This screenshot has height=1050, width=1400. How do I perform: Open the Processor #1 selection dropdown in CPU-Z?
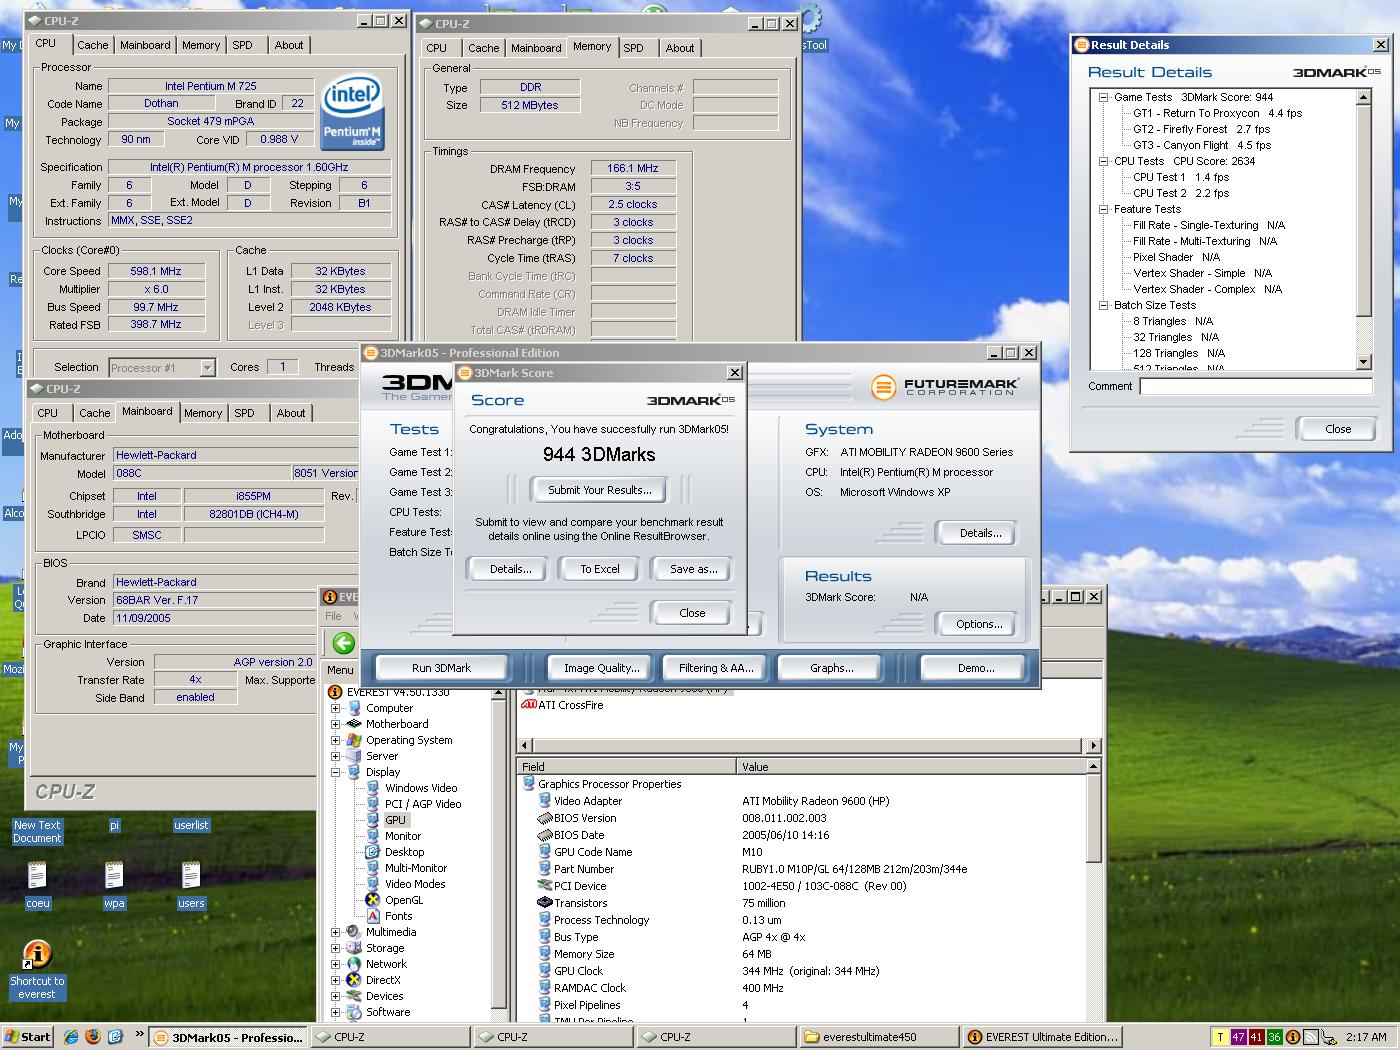click(x=207, y=367)
